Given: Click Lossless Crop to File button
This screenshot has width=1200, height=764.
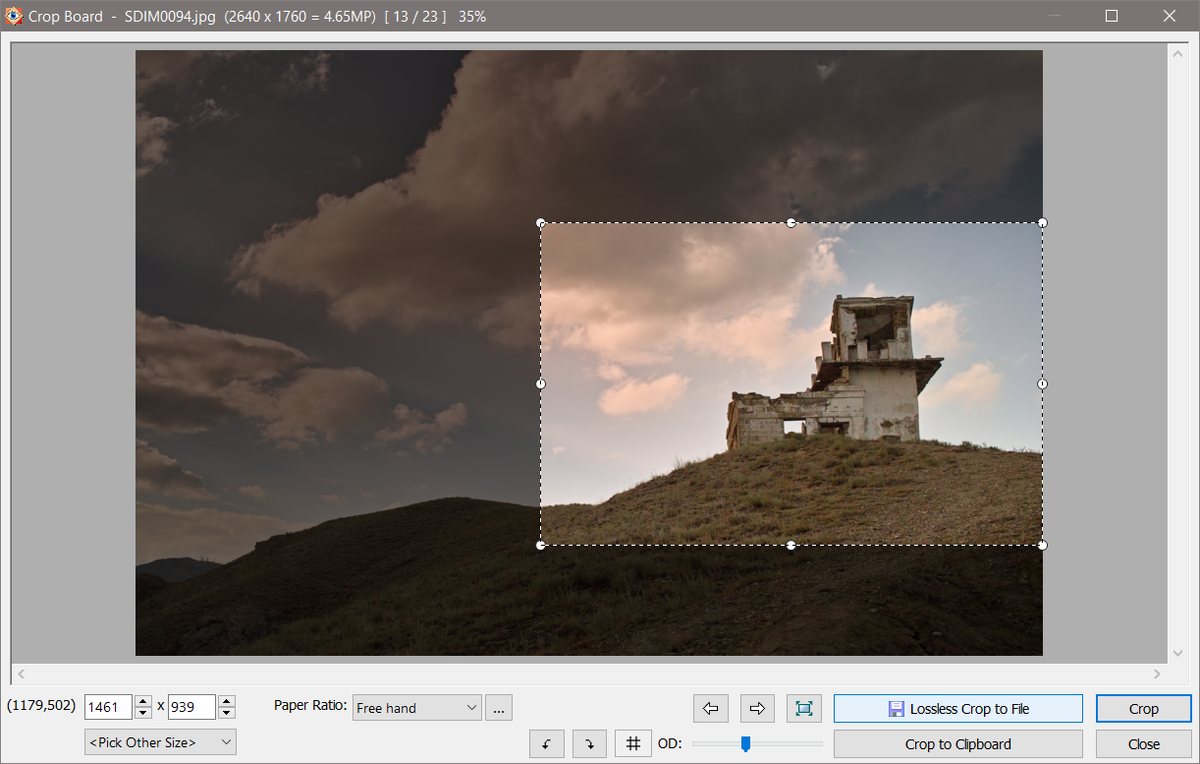Looking at the screenshot, I should [958, 708].
